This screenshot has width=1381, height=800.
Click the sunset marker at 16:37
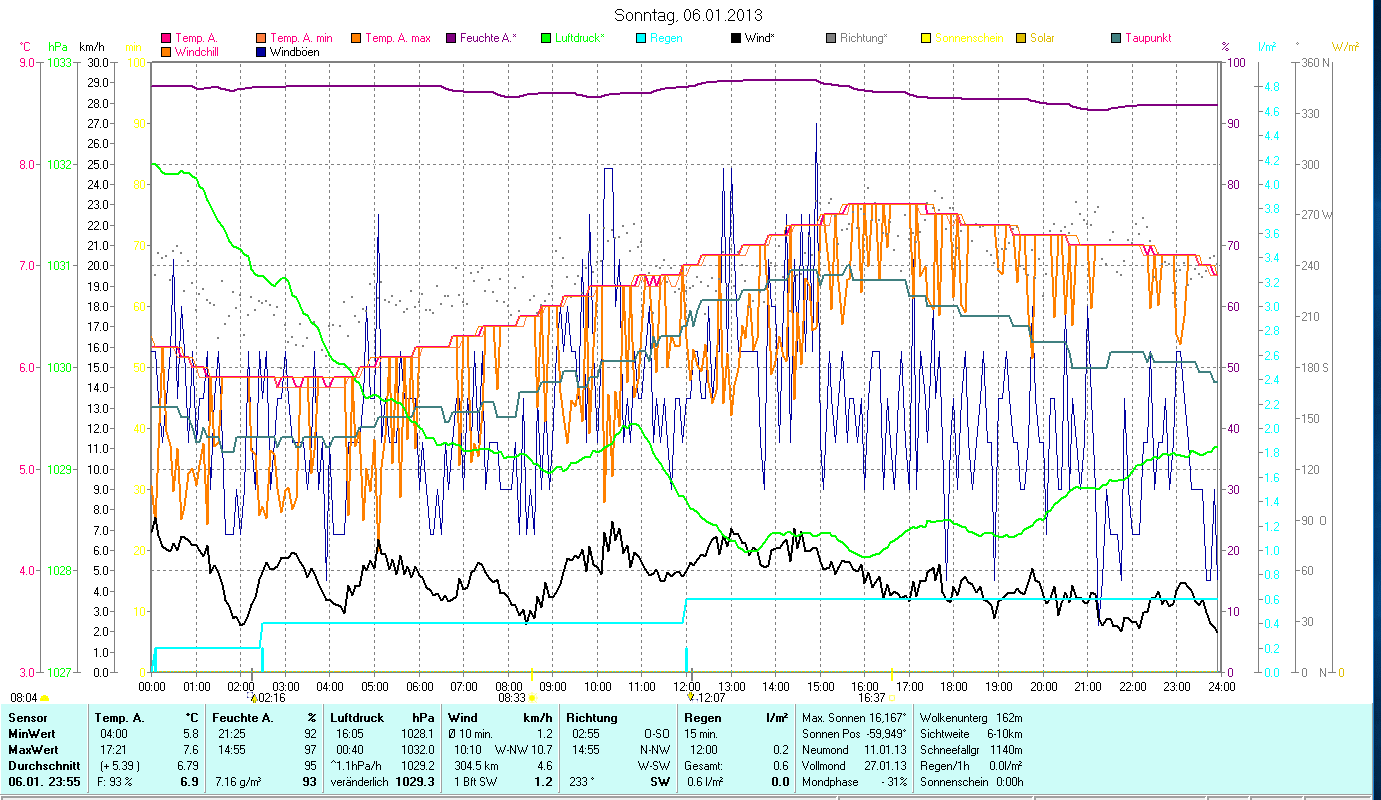point(891,698)
